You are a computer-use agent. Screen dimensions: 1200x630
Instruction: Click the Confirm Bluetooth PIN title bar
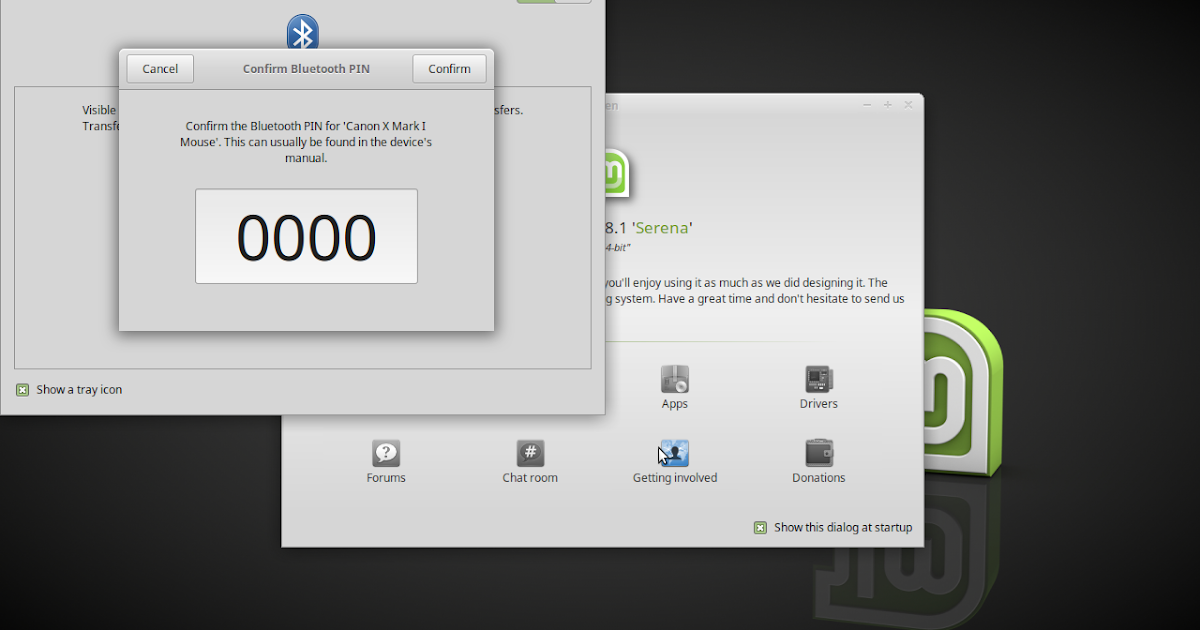(x=306, y=68)
